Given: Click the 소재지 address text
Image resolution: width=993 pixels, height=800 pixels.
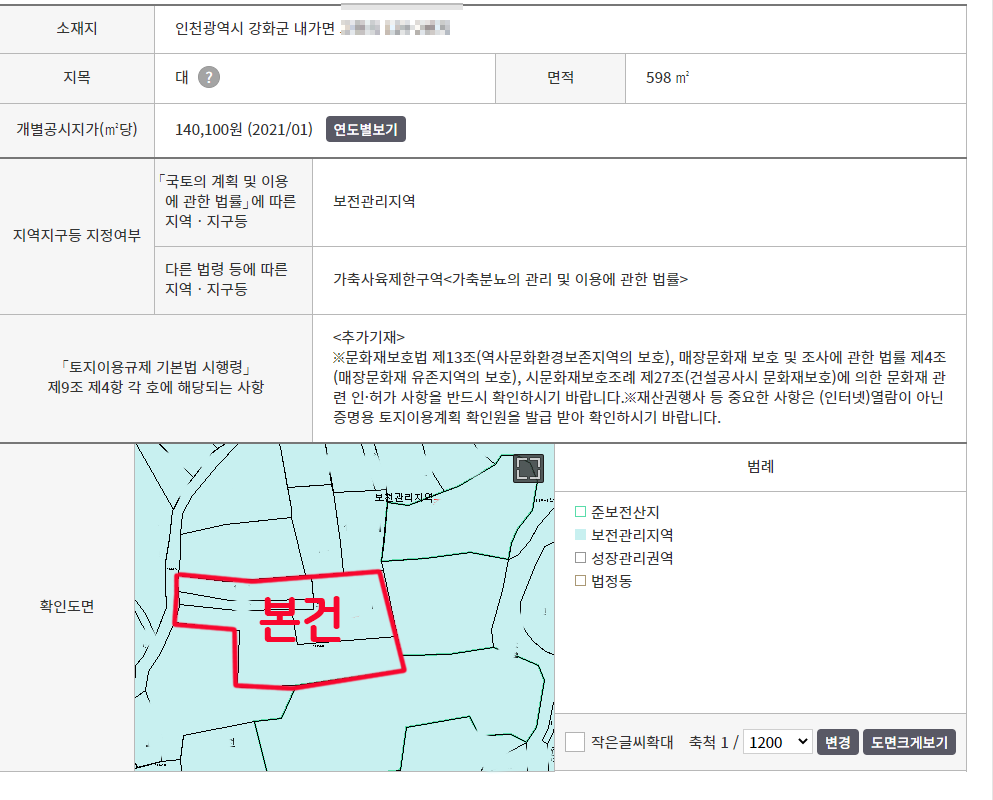Looking at the screenshot, I should click(312, 27).
